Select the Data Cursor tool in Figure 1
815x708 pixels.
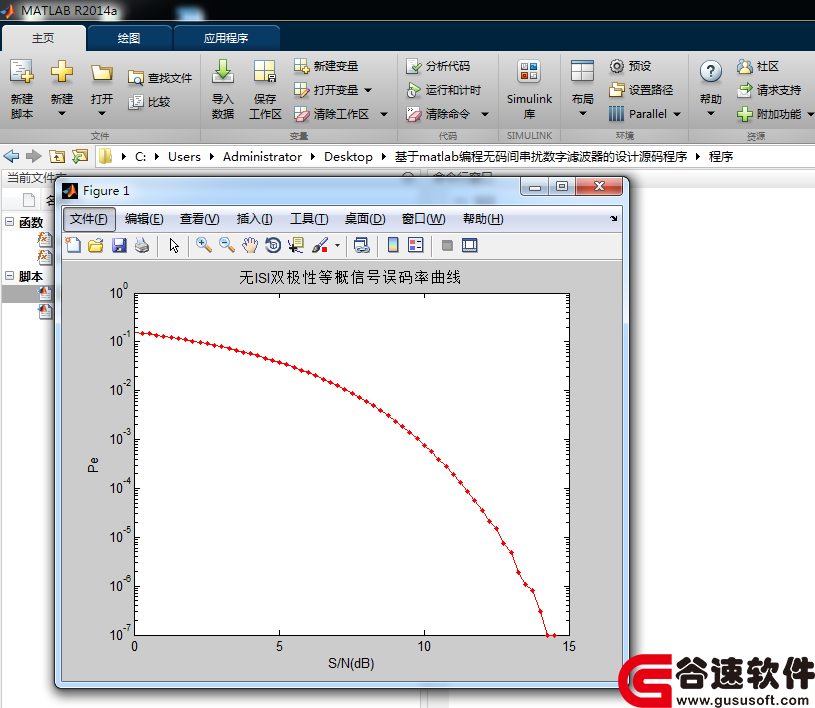[296, 245]
